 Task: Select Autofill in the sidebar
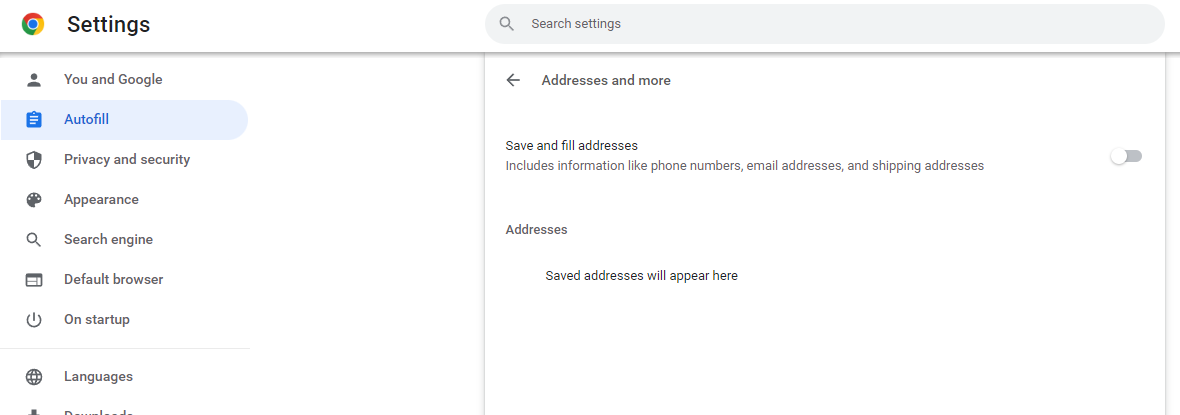[x=86, y=120]
